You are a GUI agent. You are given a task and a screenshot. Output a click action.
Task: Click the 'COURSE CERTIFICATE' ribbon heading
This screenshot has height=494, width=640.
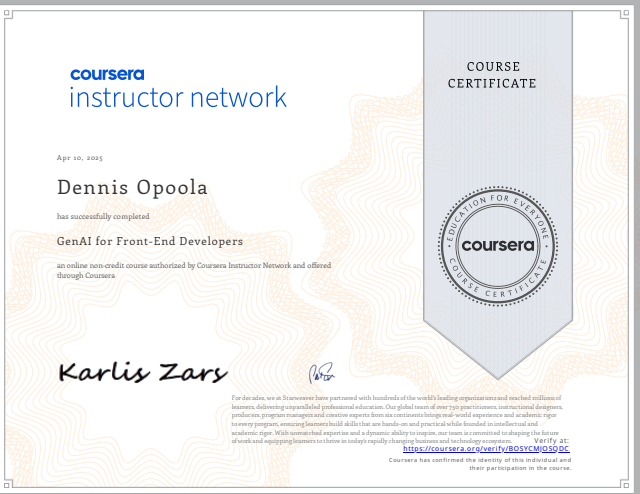coord(492,75)
